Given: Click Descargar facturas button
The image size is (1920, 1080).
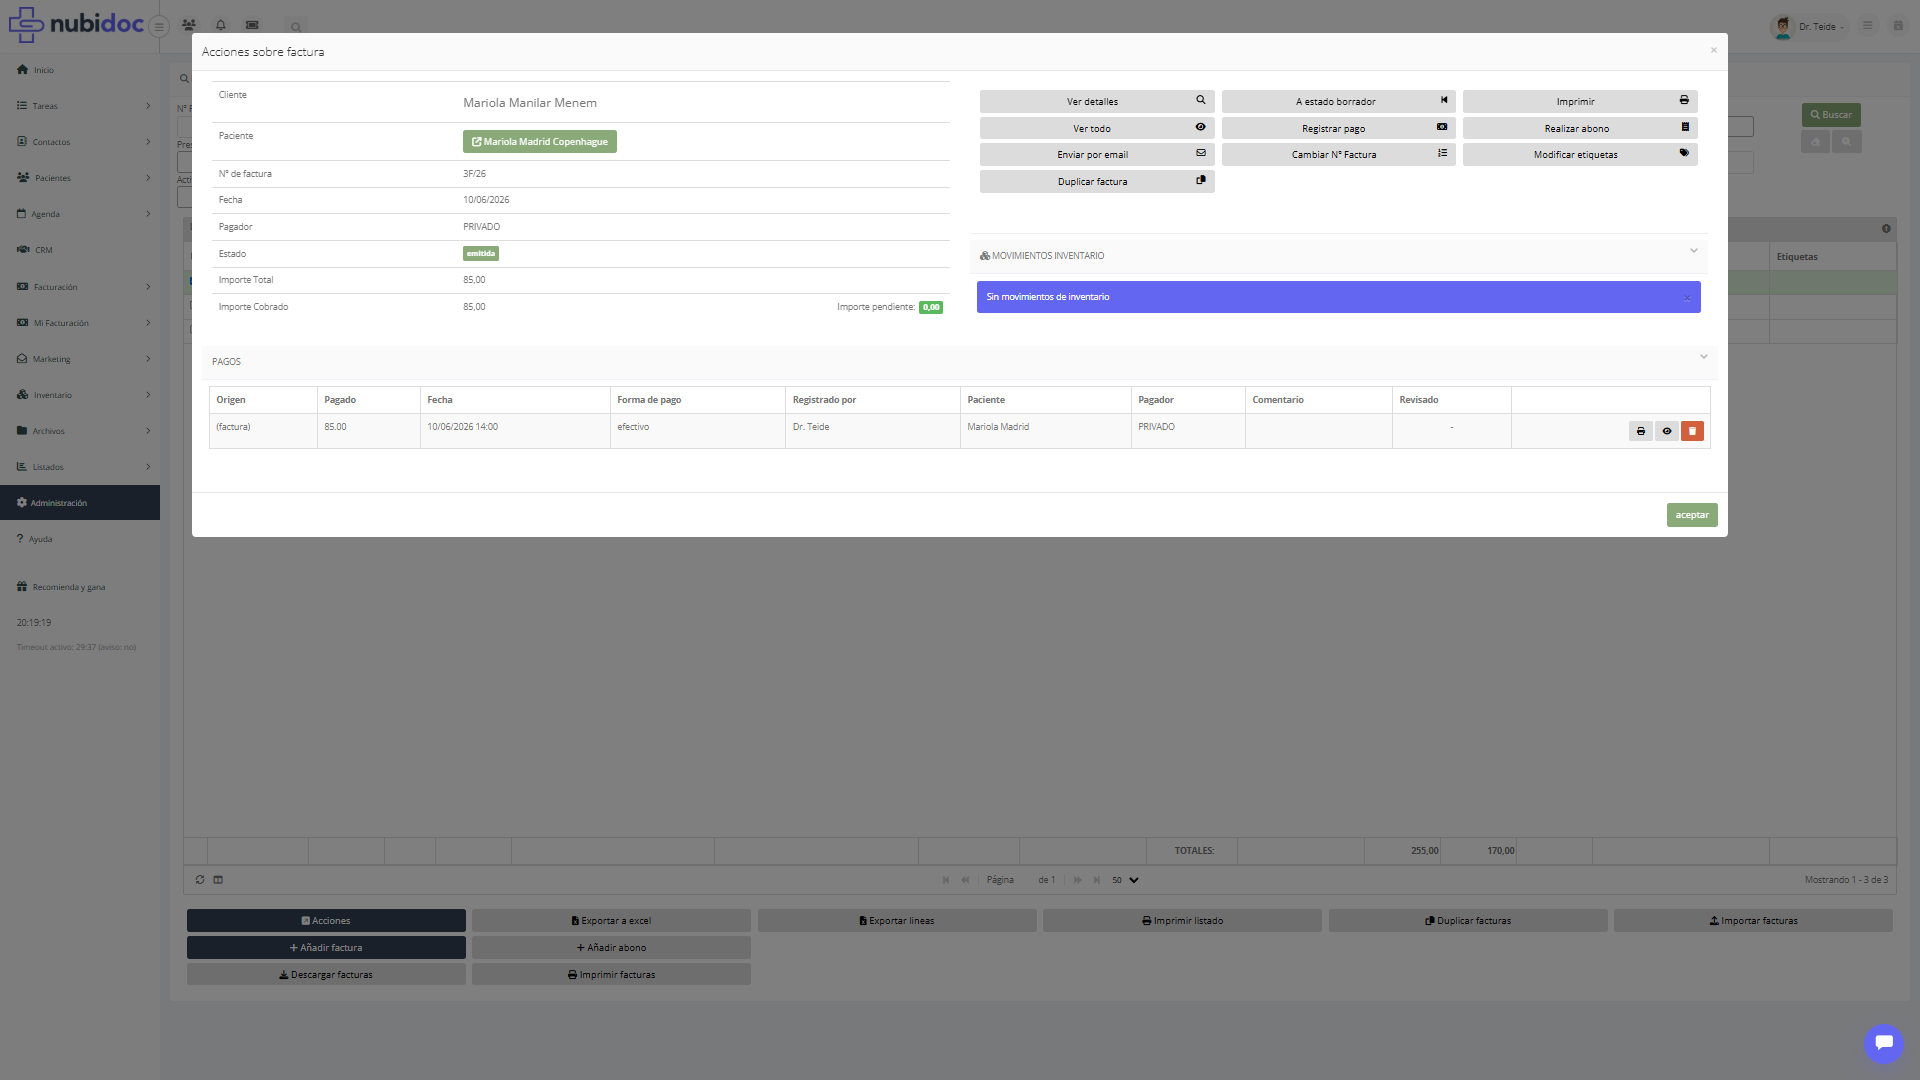Looking at the screenshot, I should point(326,975).
